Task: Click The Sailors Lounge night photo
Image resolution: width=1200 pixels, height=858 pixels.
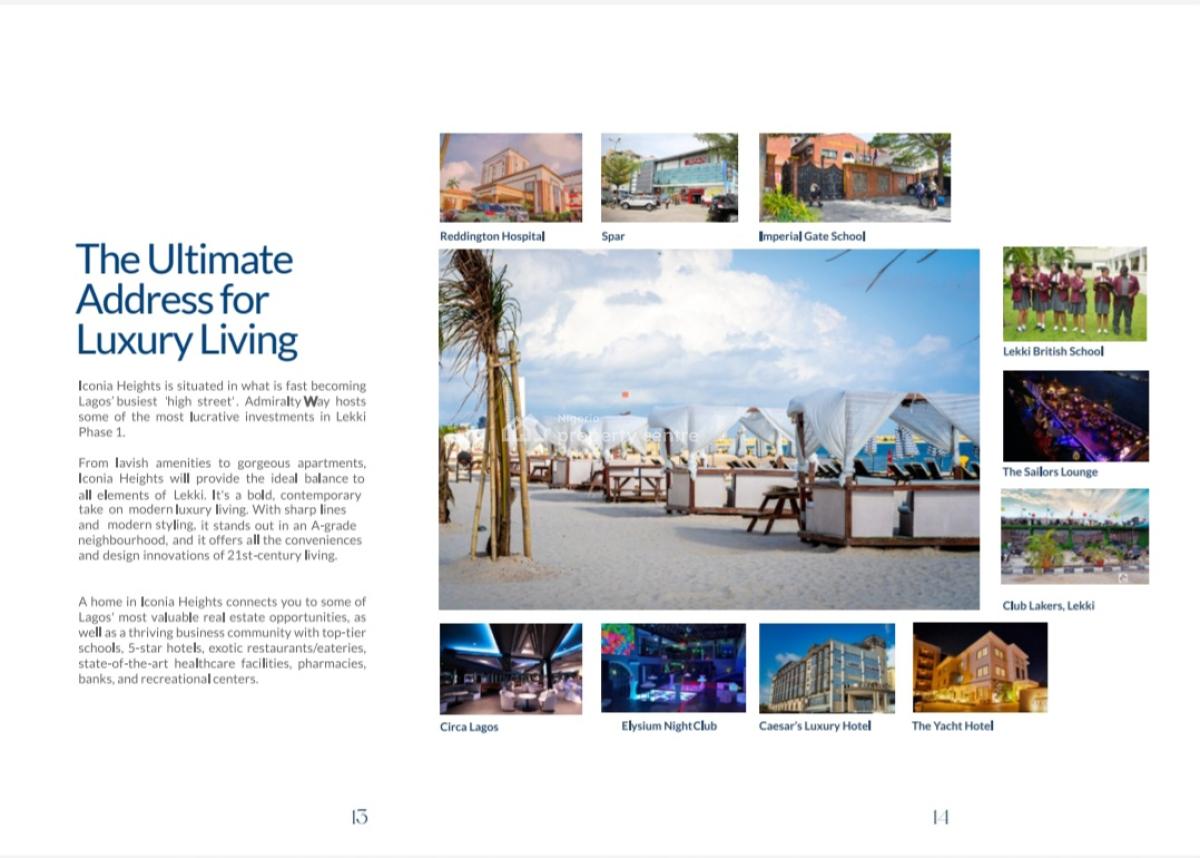Action: (1076, 416)
